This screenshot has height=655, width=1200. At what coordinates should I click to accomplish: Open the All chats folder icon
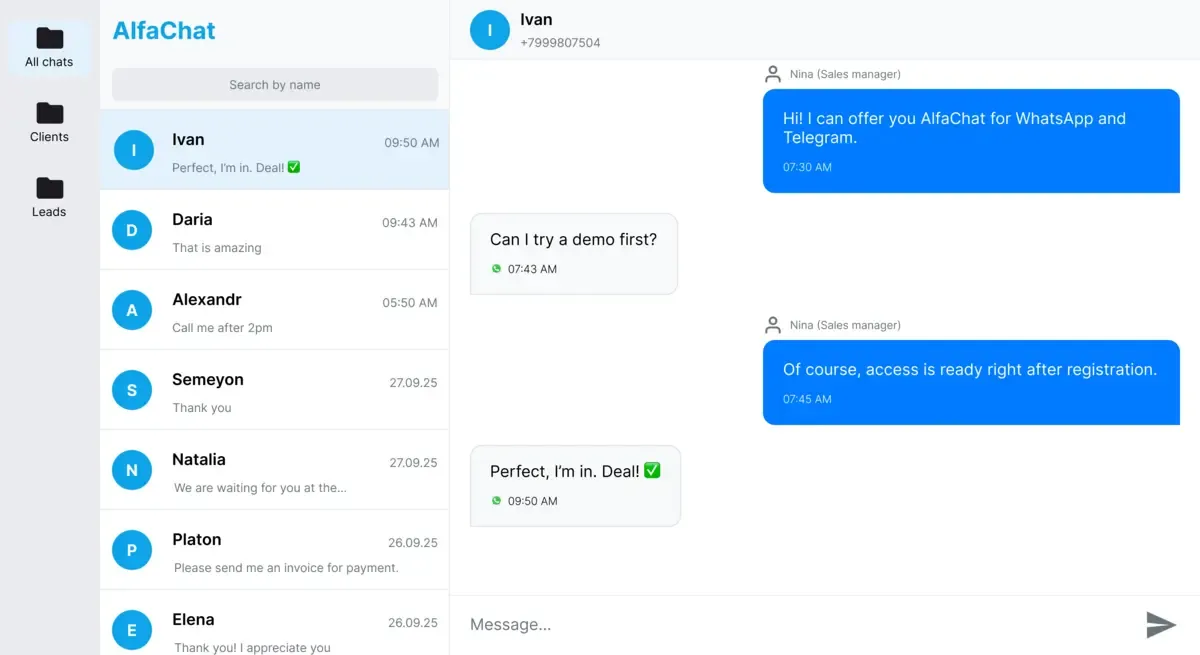point(49,37)
